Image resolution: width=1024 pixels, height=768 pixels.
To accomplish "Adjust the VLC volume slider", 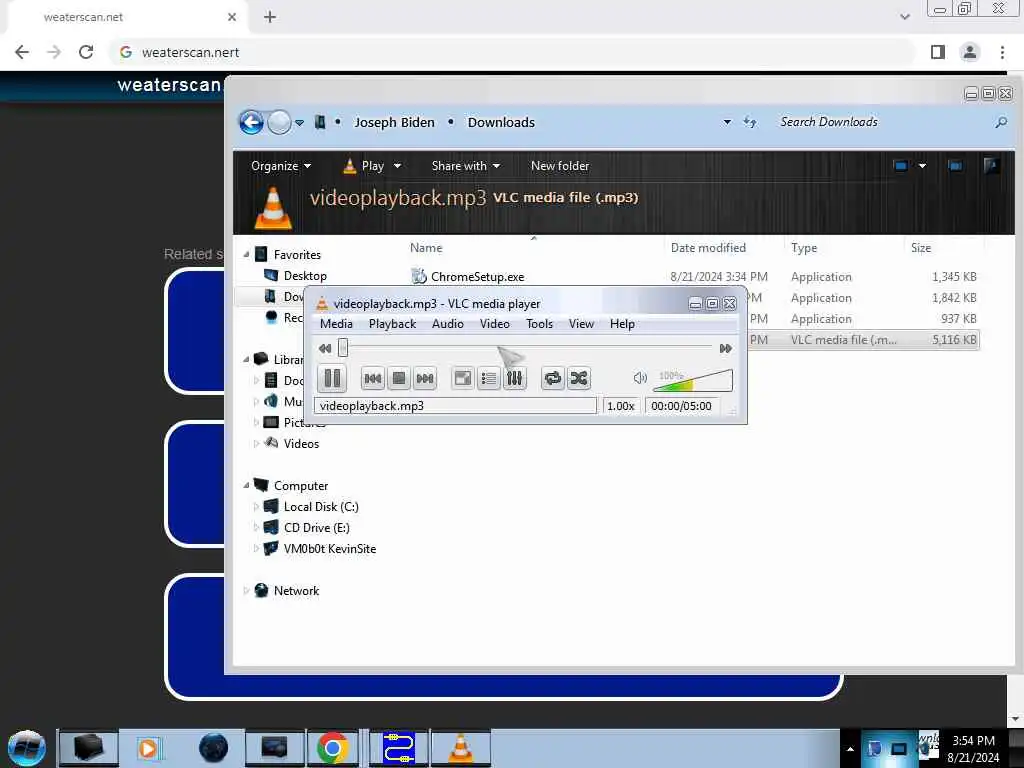I will pos(693,379).
